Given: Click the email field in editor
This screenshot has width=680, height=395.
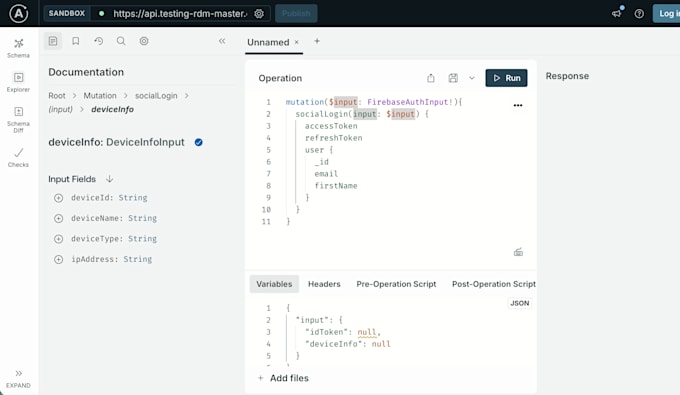Looking at the screenshot, I should [x=326, y=174].
